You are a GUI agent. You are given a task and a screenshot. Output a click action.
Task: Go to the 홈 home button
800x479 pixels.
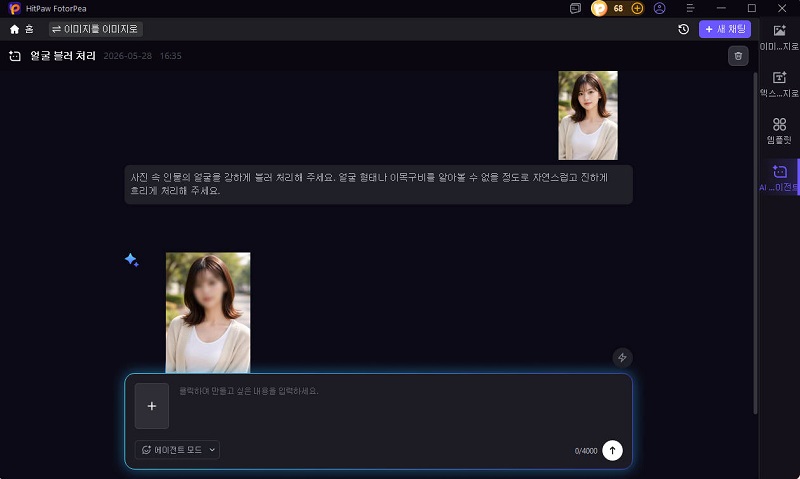click(x=21, y=30)
